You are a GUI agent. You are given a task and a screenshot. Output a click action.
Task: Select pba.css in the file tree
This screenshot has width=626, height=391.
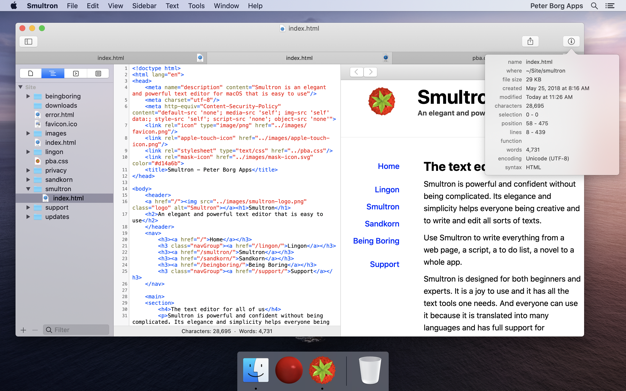(x=56, y=161)
